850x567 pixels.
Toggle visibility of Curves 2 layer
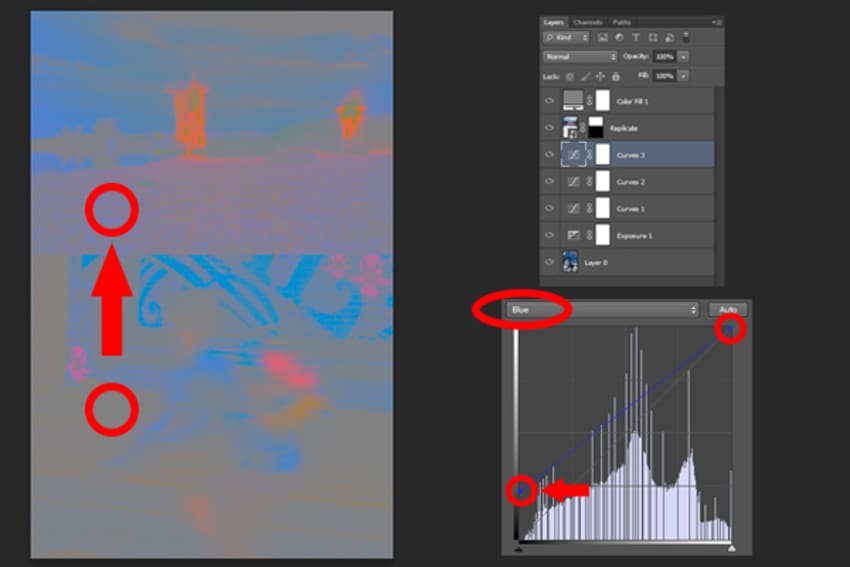tap(549, 182)
